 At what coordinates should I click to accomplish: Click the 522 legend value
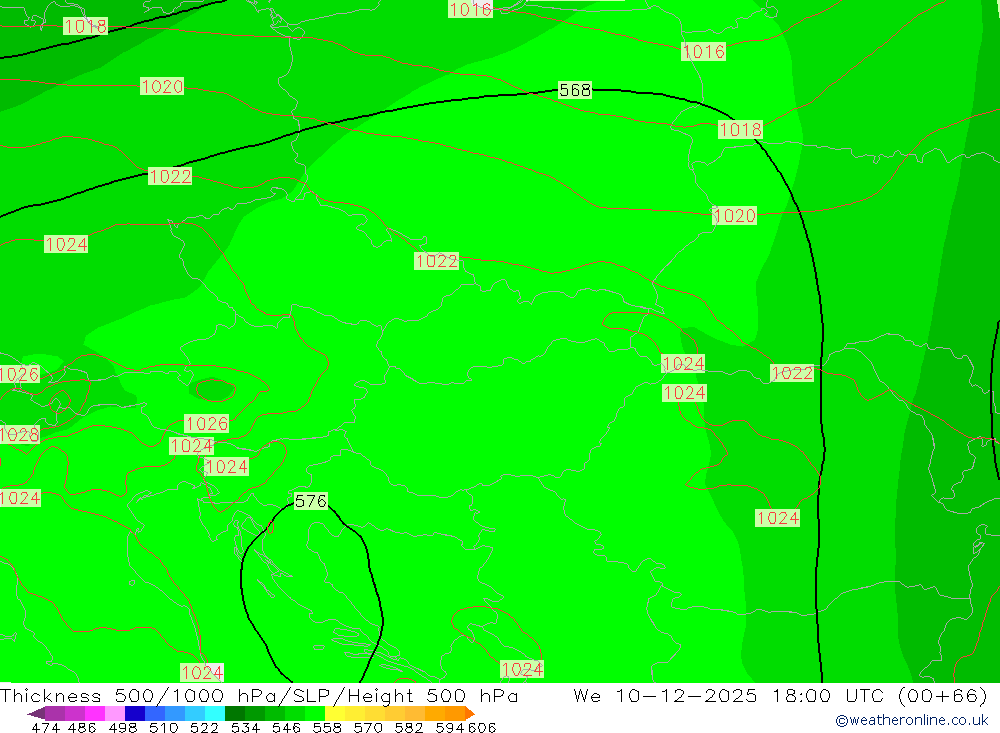204,728
